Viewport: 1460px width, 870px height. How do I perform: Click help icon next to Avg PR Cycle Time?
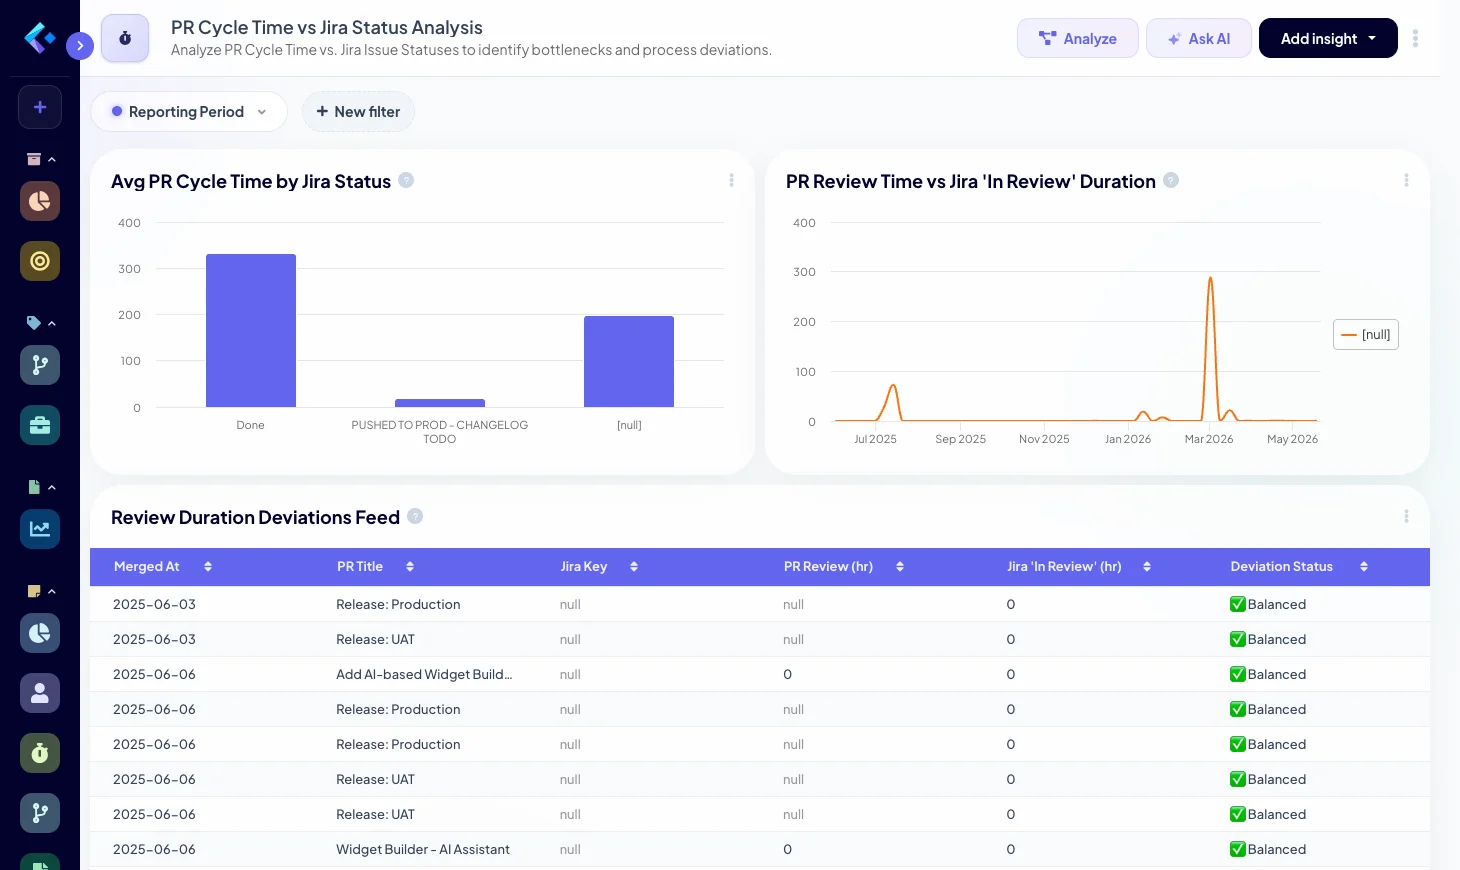click(406, 180)
